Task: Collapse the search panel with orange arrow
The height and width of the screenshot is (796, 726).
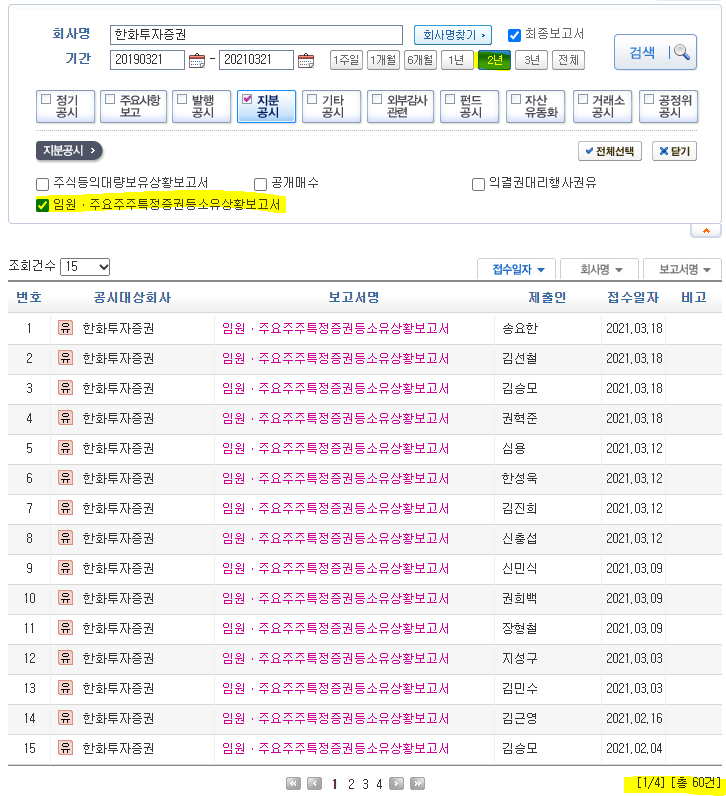Action: [x=706, y=231]
